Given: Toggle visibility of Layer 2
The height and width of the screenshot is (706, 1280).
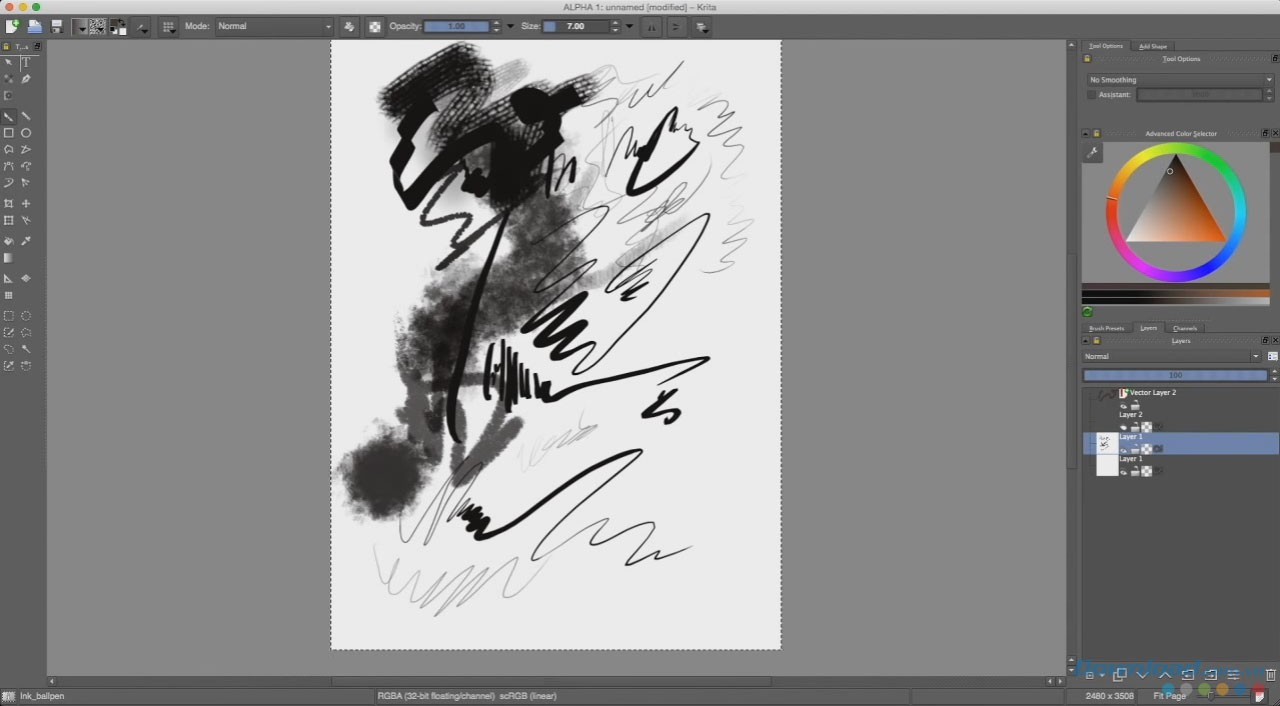Looking at the screenshot, I should 1123,428.
